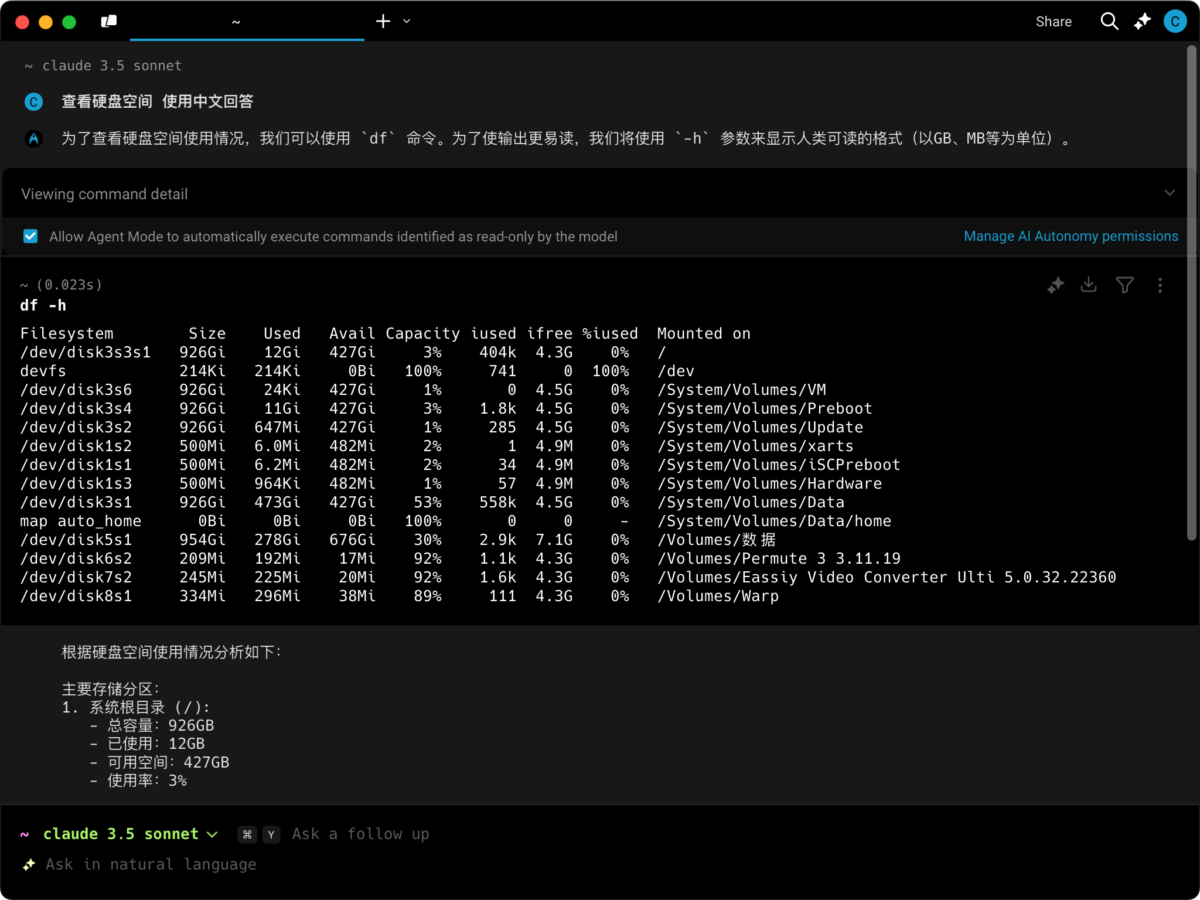Click the /System/Volumes/Preboot path
Viewport: 1200px width, 900px height.
[x=765, y=408]
